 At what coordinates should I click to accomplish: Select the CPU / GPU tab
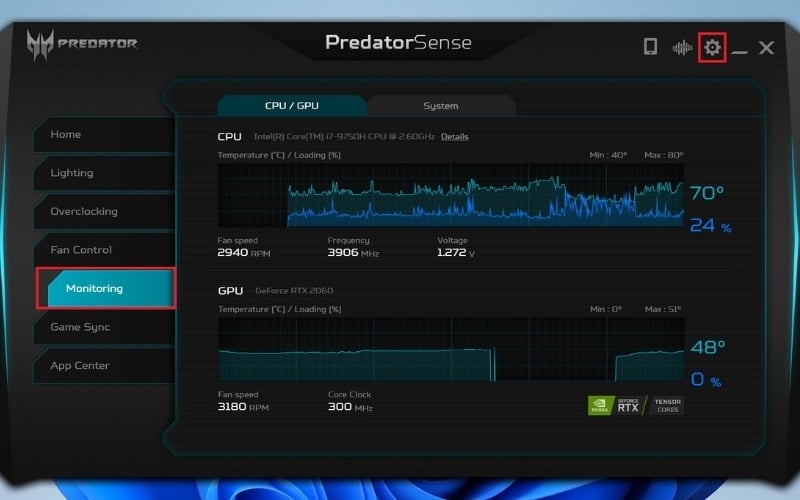point(291,106)
